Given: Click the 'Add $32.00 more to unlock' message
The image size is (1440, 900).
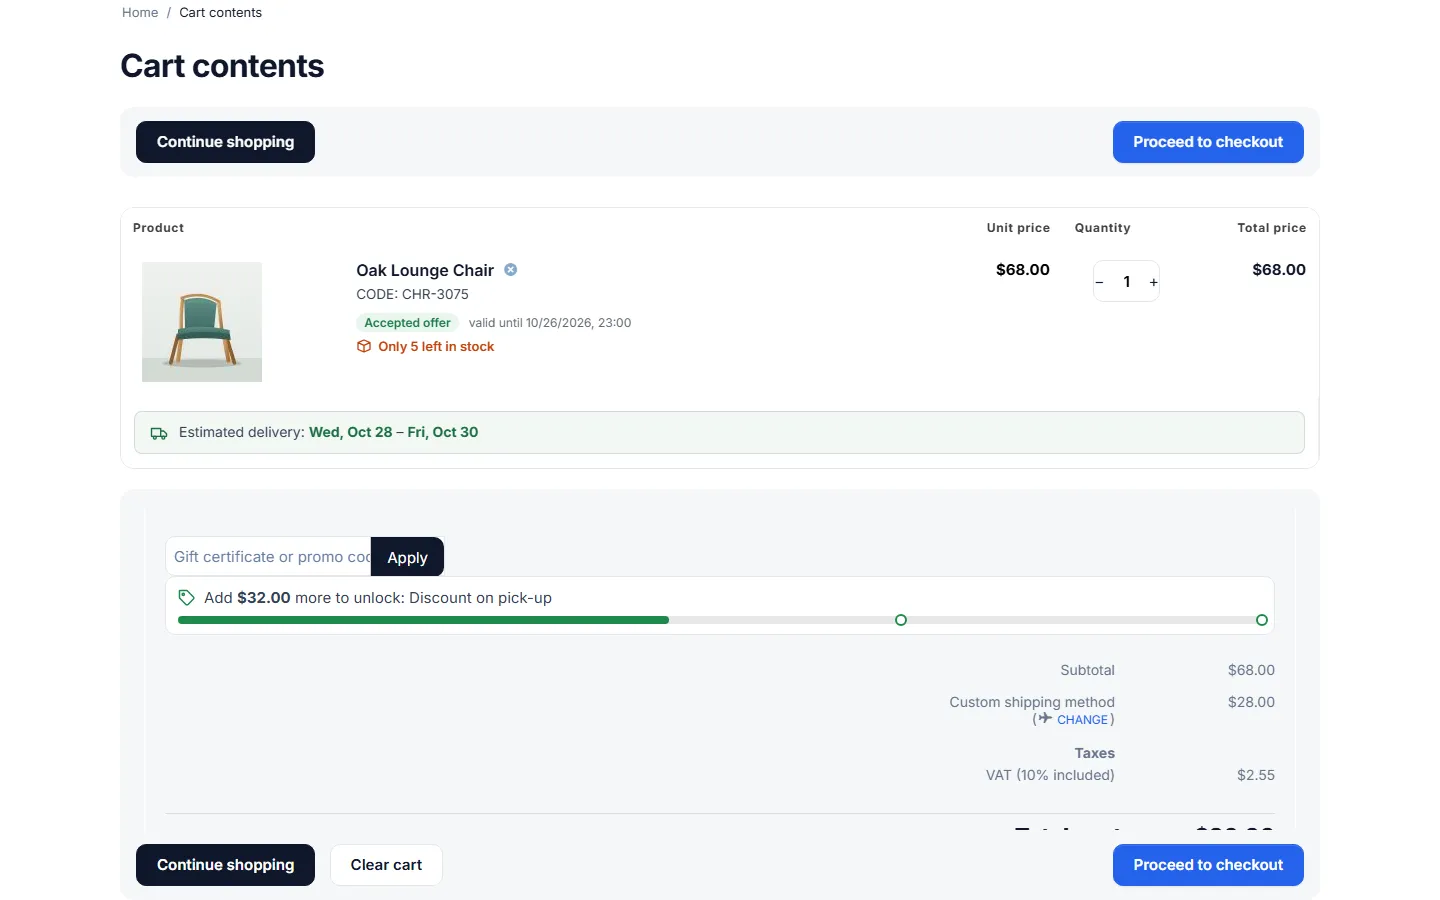Looking at the screenshot, I should (x=378, y=598).
